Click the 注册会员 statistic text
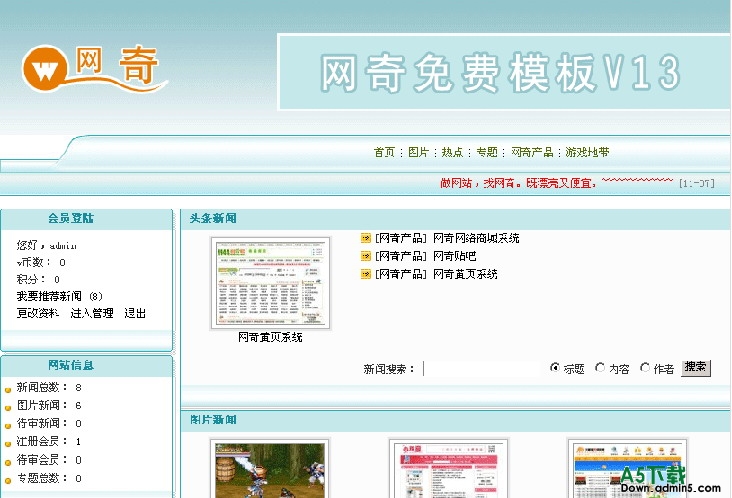Screen dimensions: 732x498 pos(49,441)
